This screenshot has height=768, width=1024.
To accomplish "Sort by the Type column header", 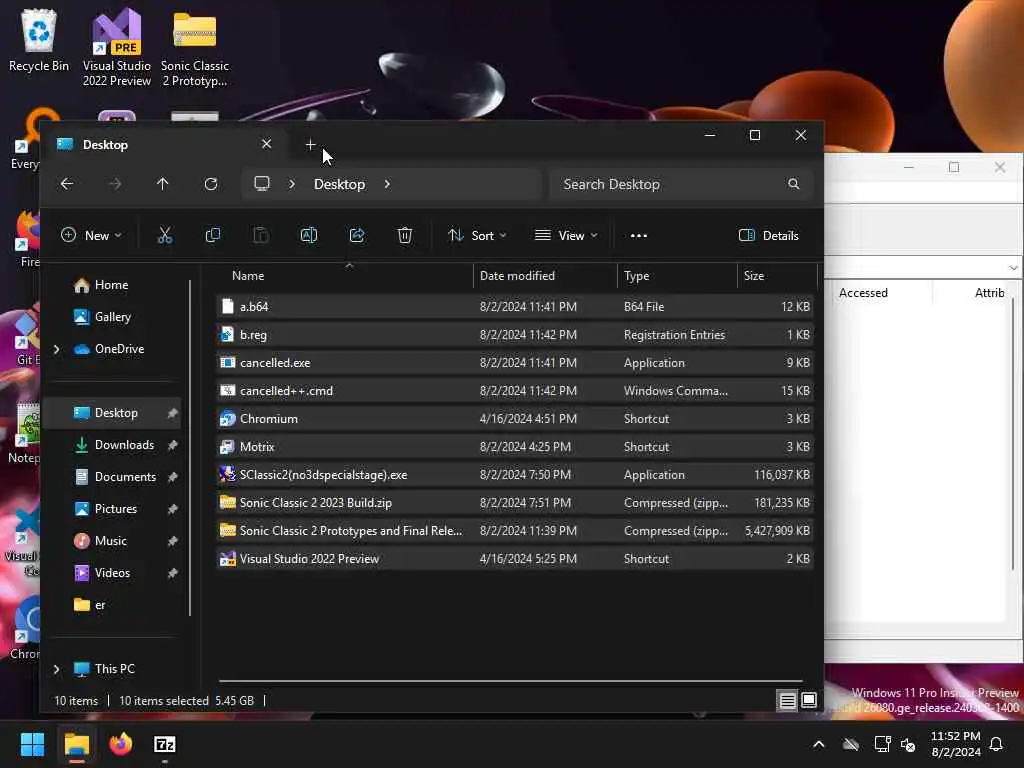I will tap(637, 276).
